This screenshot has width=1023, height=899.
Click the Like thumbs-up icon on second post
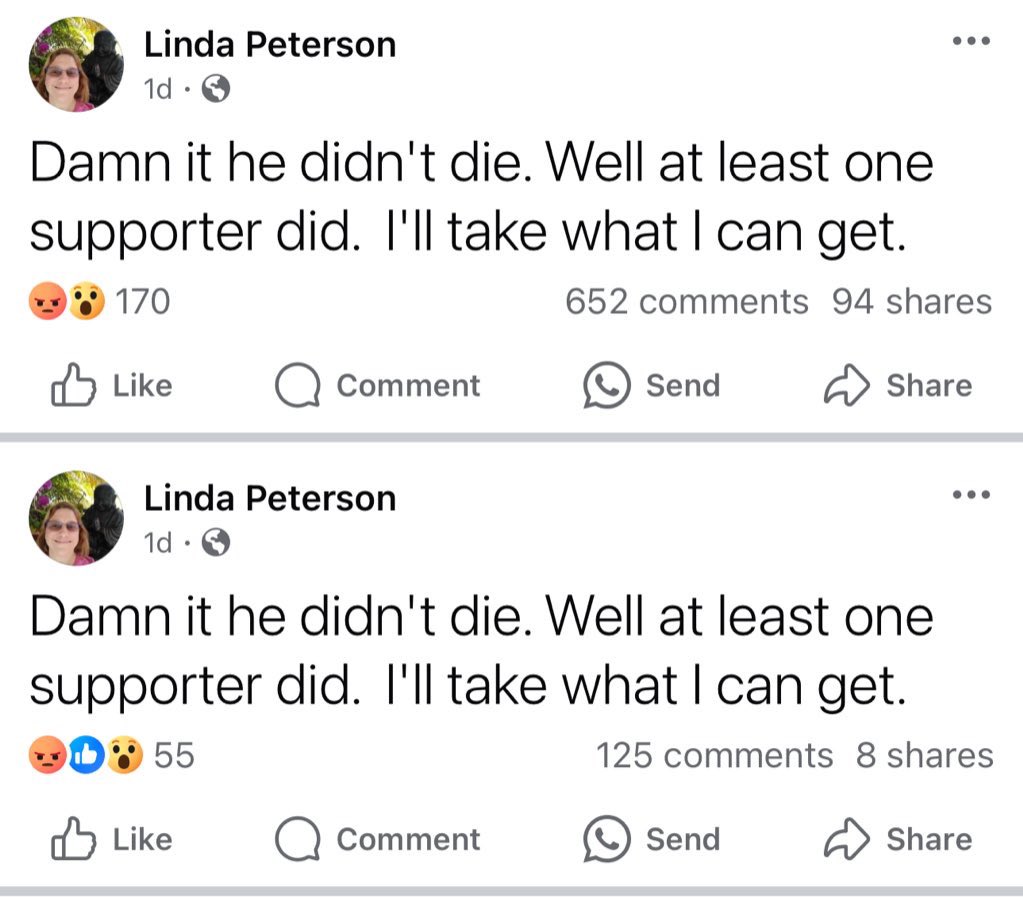tap(70, 840)
